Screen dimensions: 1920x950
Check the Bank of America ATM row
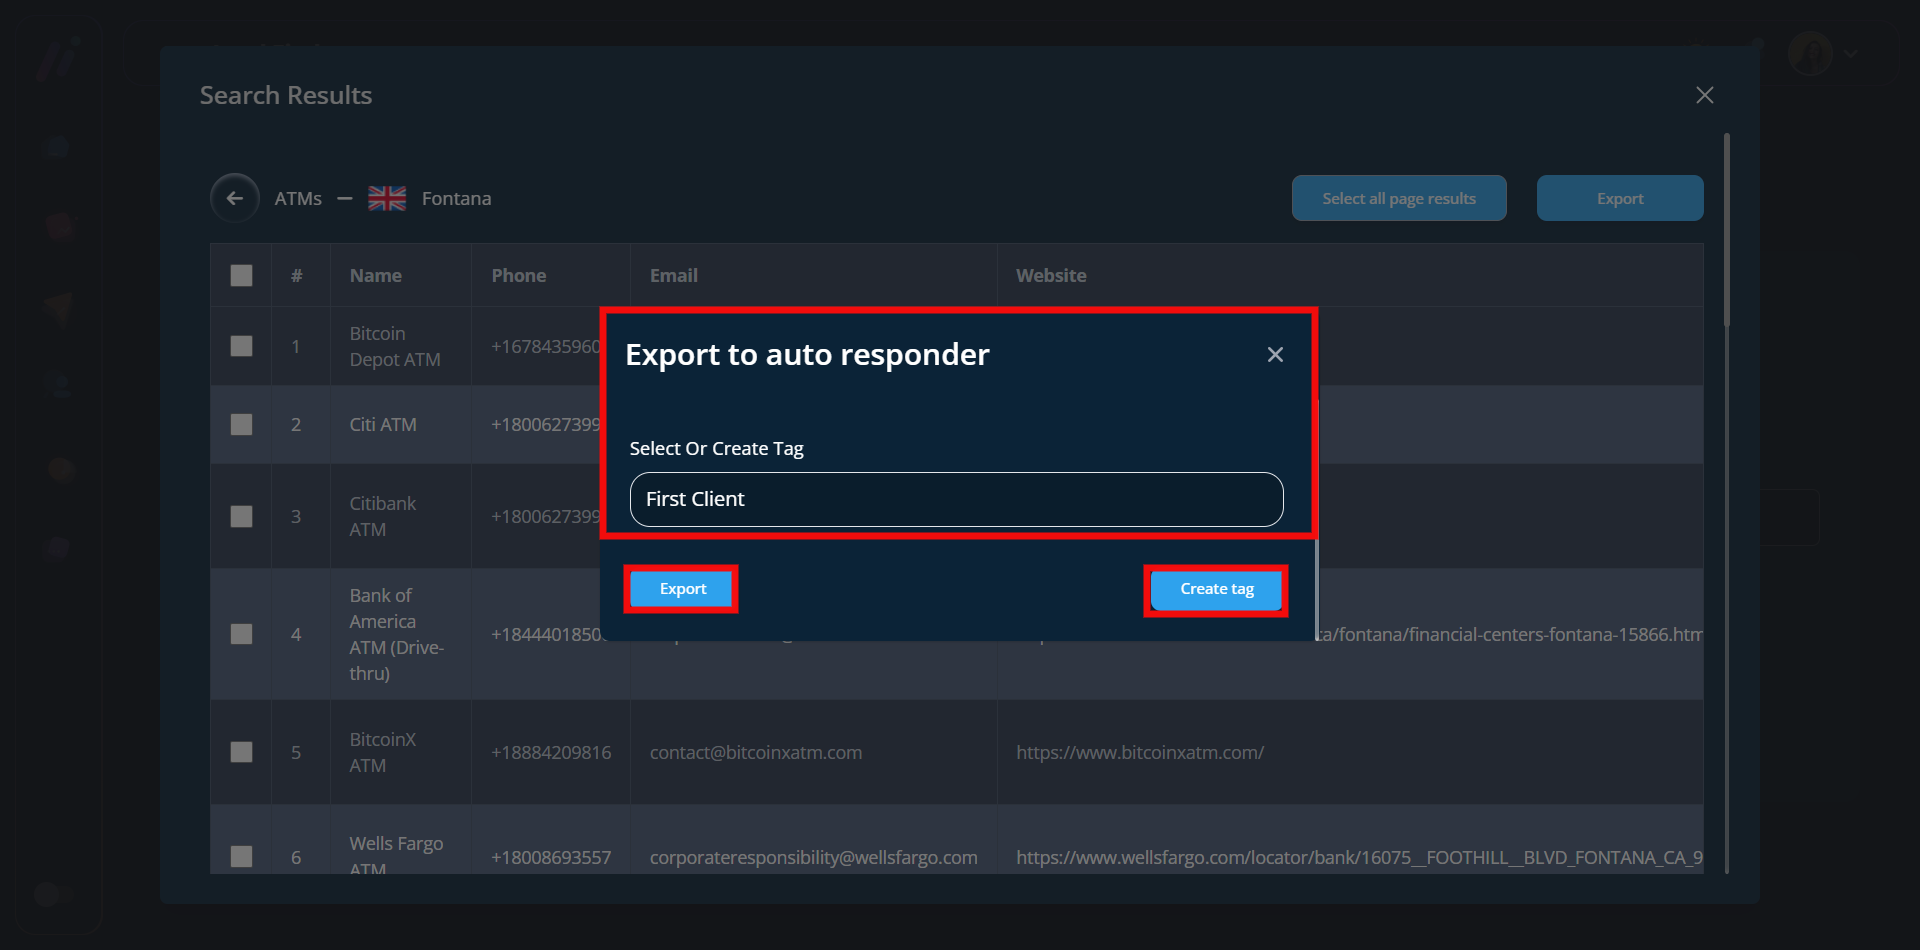(241, 634)
